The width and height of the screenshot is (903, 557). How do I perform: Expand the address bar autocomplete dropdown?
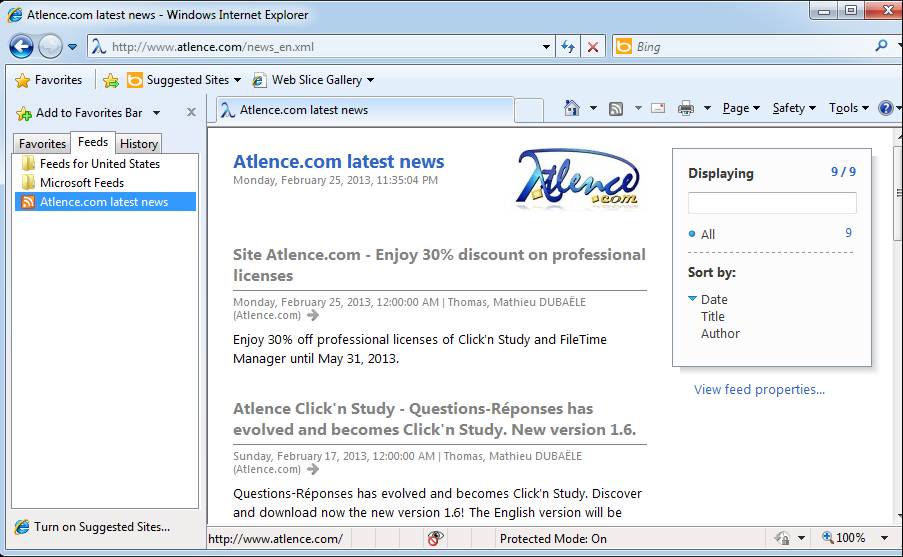546,47
